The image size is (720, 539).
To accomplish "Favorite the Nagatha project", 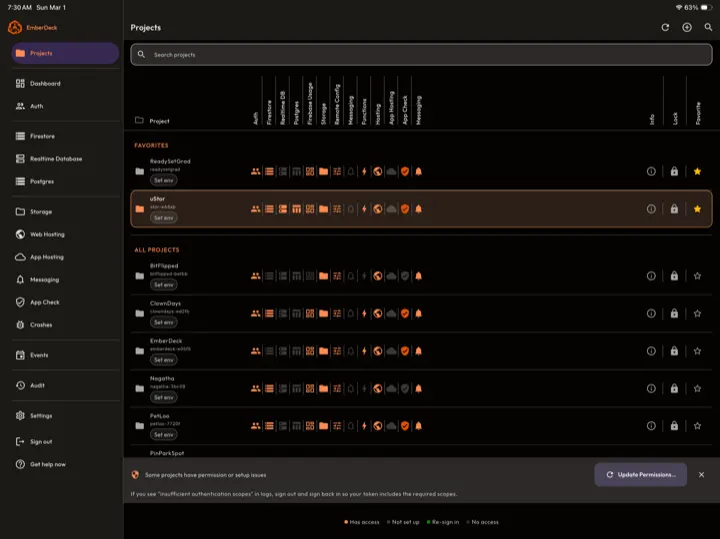I will point(697,388).
